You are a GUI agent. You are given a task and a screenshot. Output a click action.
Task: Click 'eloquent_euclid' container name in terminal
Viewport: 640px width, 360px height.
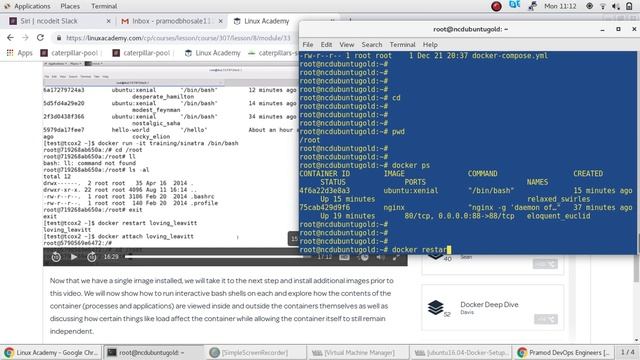point(558,216)
